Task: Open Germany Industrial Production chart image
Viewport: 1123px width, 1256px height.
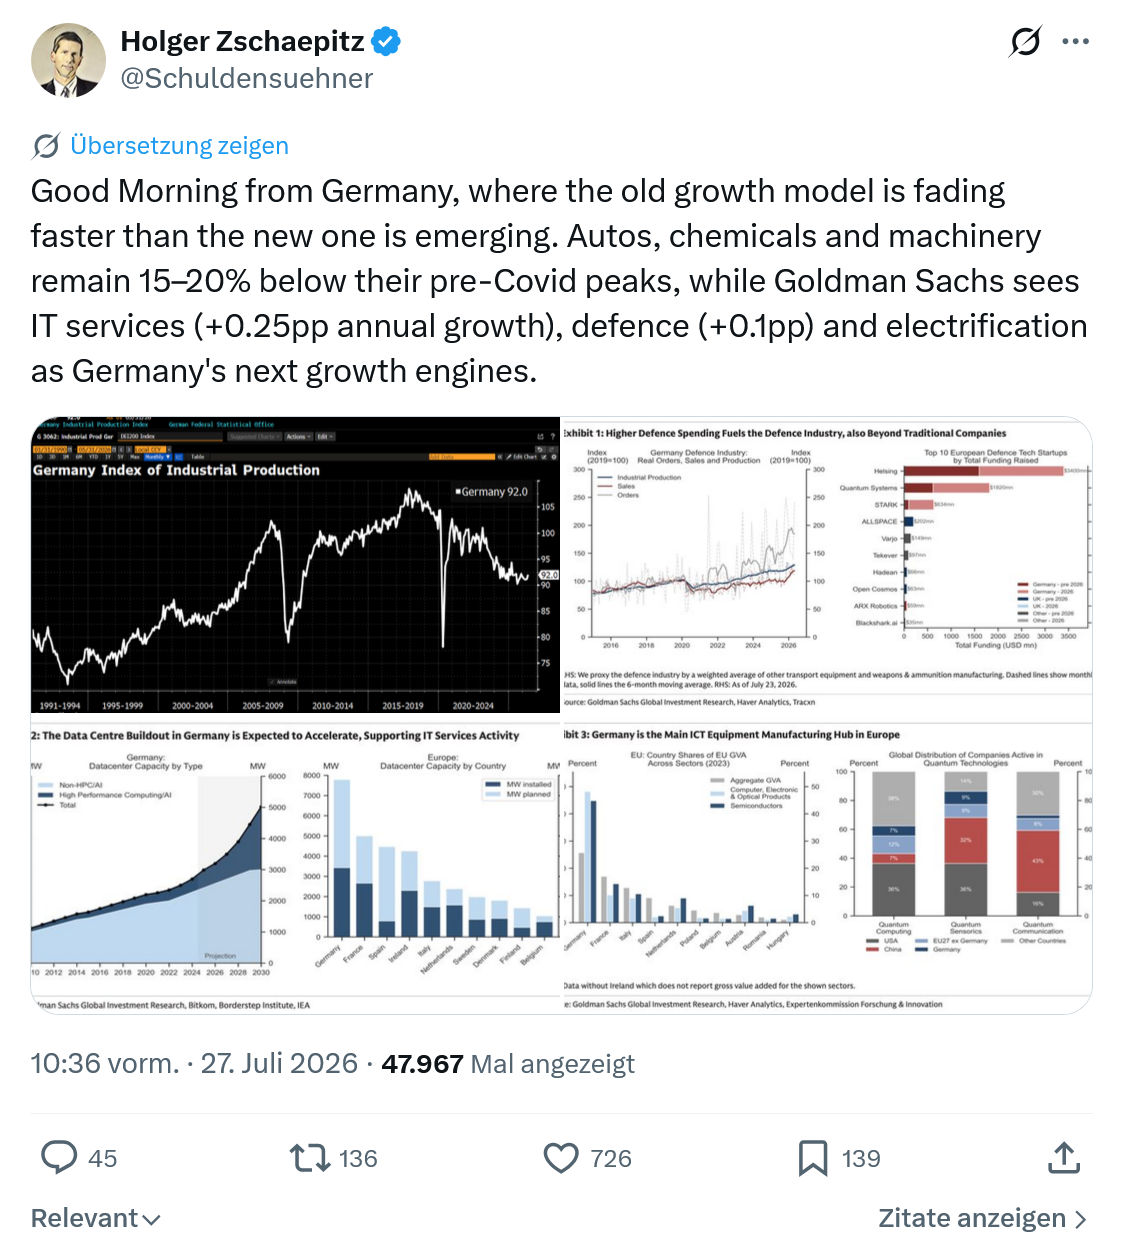Action: [x=295, y=565]
